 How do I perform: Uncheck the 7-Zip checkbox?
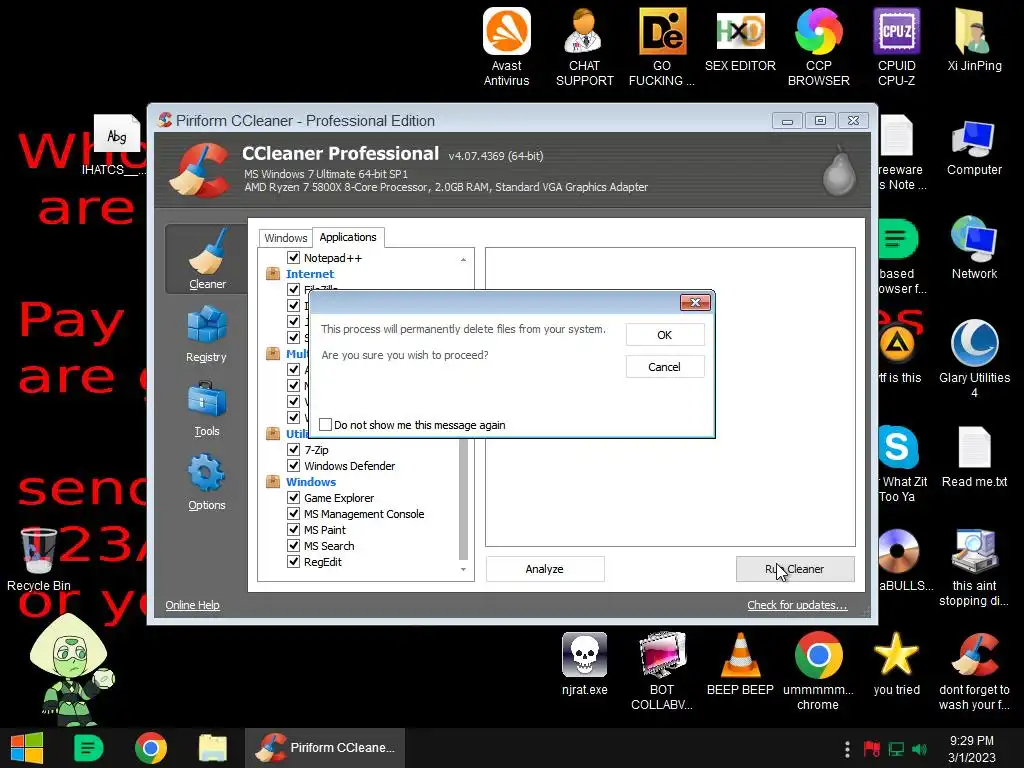click(293, 449)
